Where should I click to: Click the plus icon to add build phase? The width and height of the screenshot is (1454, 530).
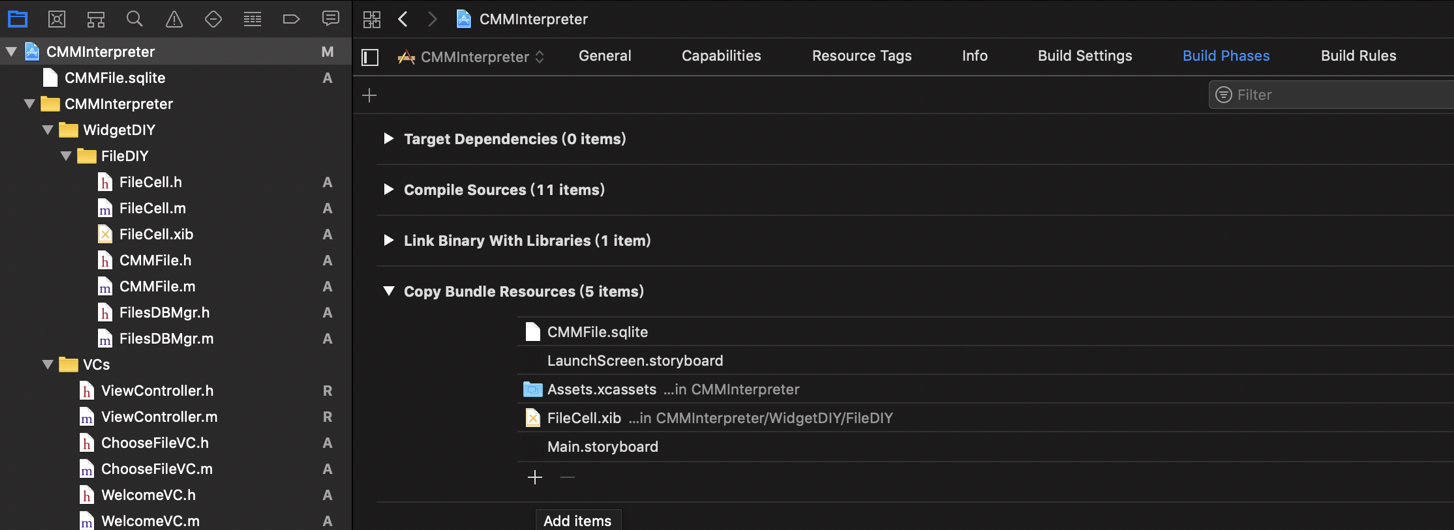click(x=370, y=95)
